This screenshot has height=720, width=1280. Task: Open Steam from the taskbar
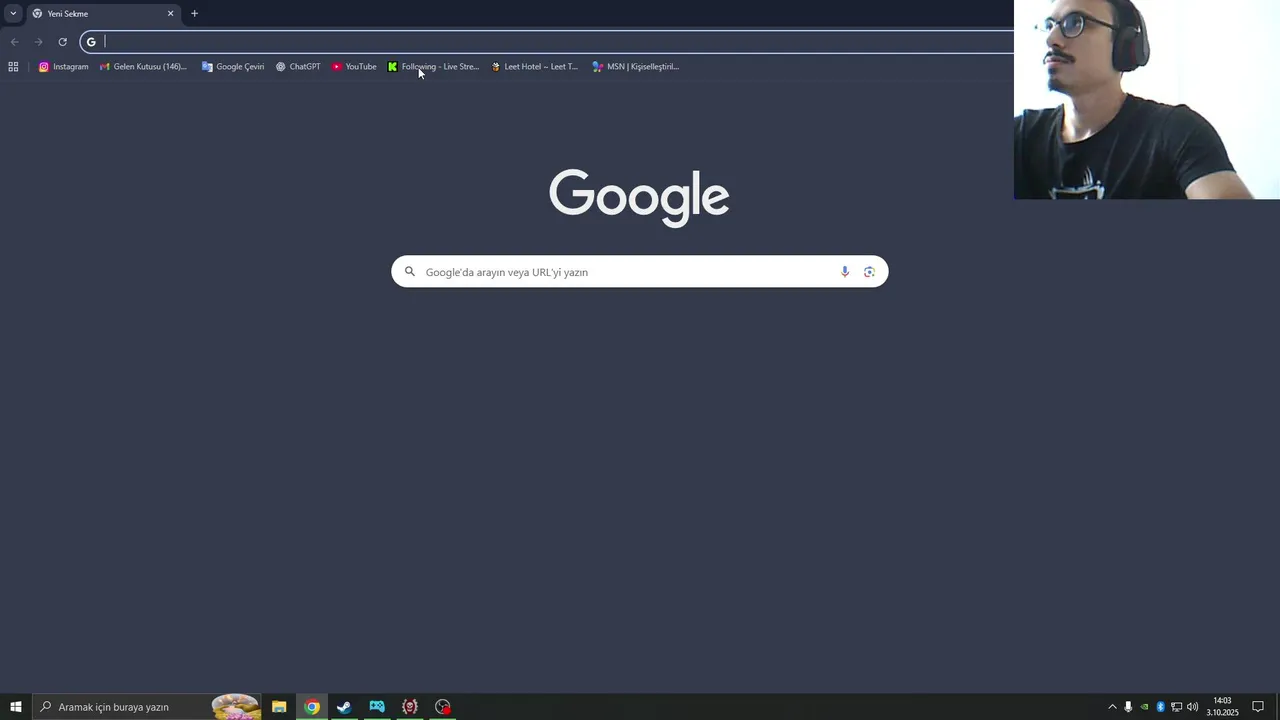[344, 707]
